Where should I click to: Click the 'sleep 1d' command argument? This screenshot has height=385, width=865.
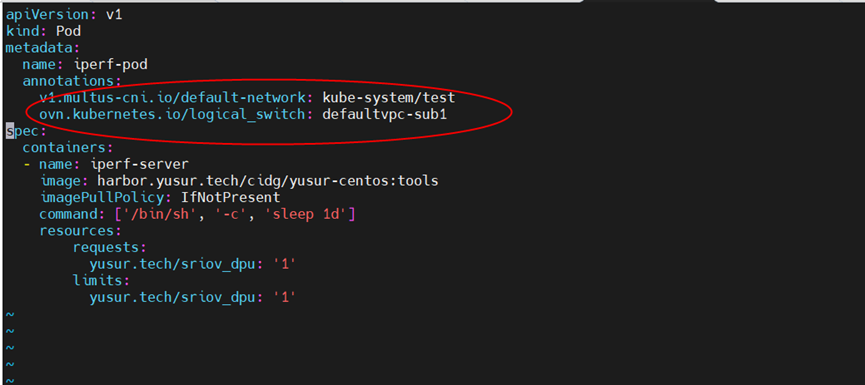point(306,214)
